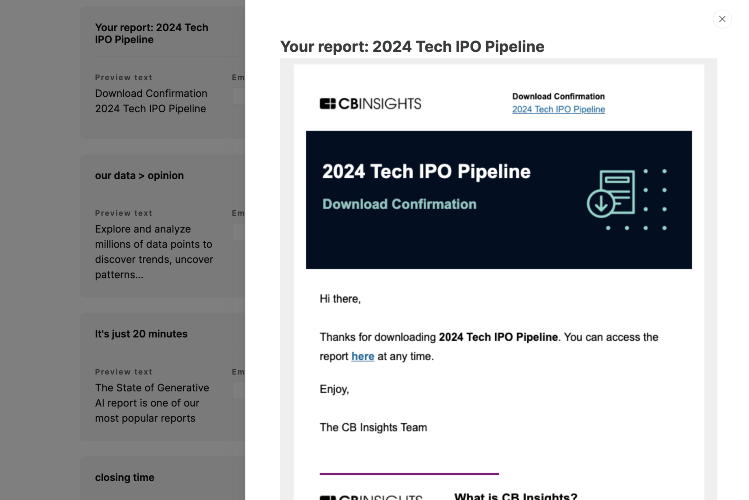This screenshot has height=500, width=749.
Task: Click the 'Download Confirmation' banner subtitle
Action: 399,204
